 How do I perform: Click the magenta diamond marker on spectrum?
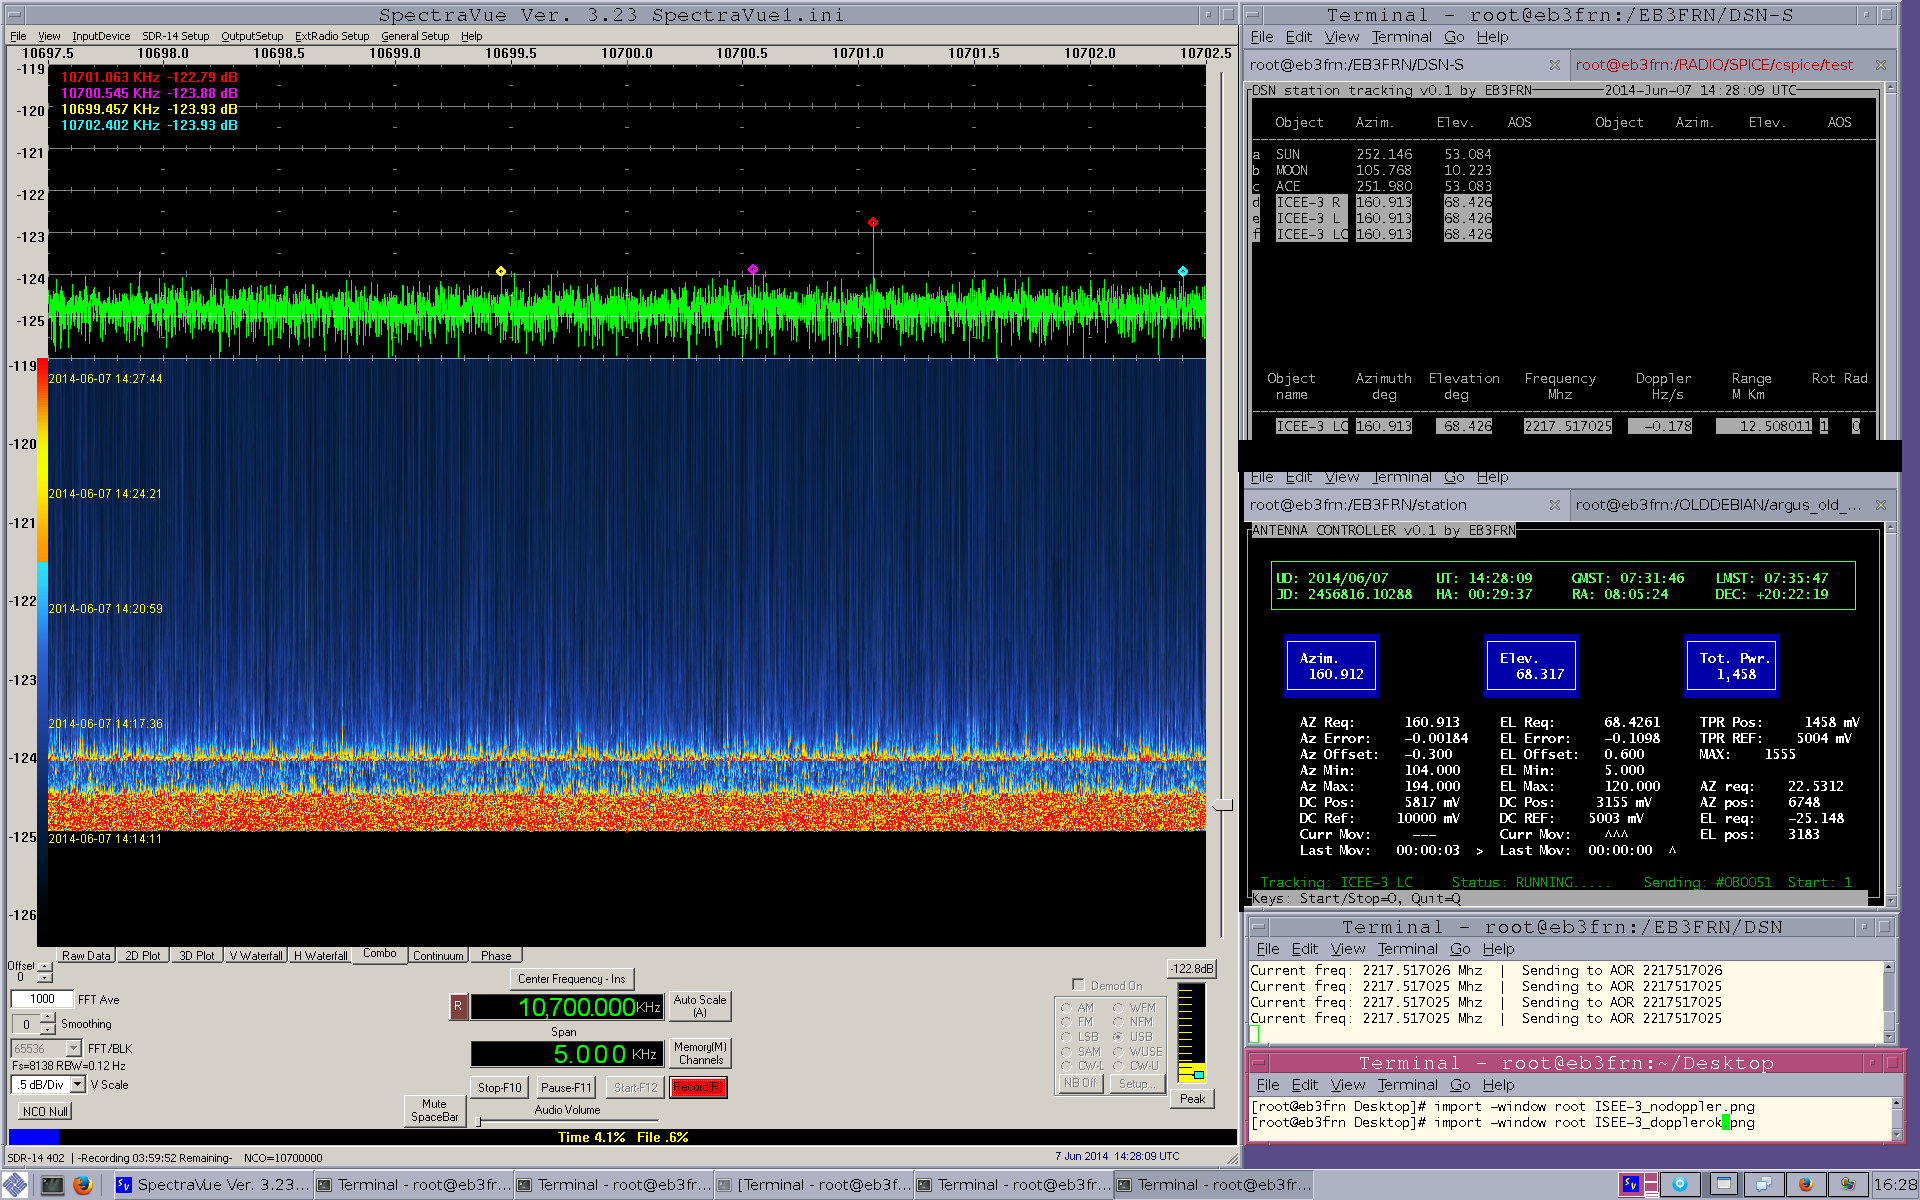(x=753, y=269)
